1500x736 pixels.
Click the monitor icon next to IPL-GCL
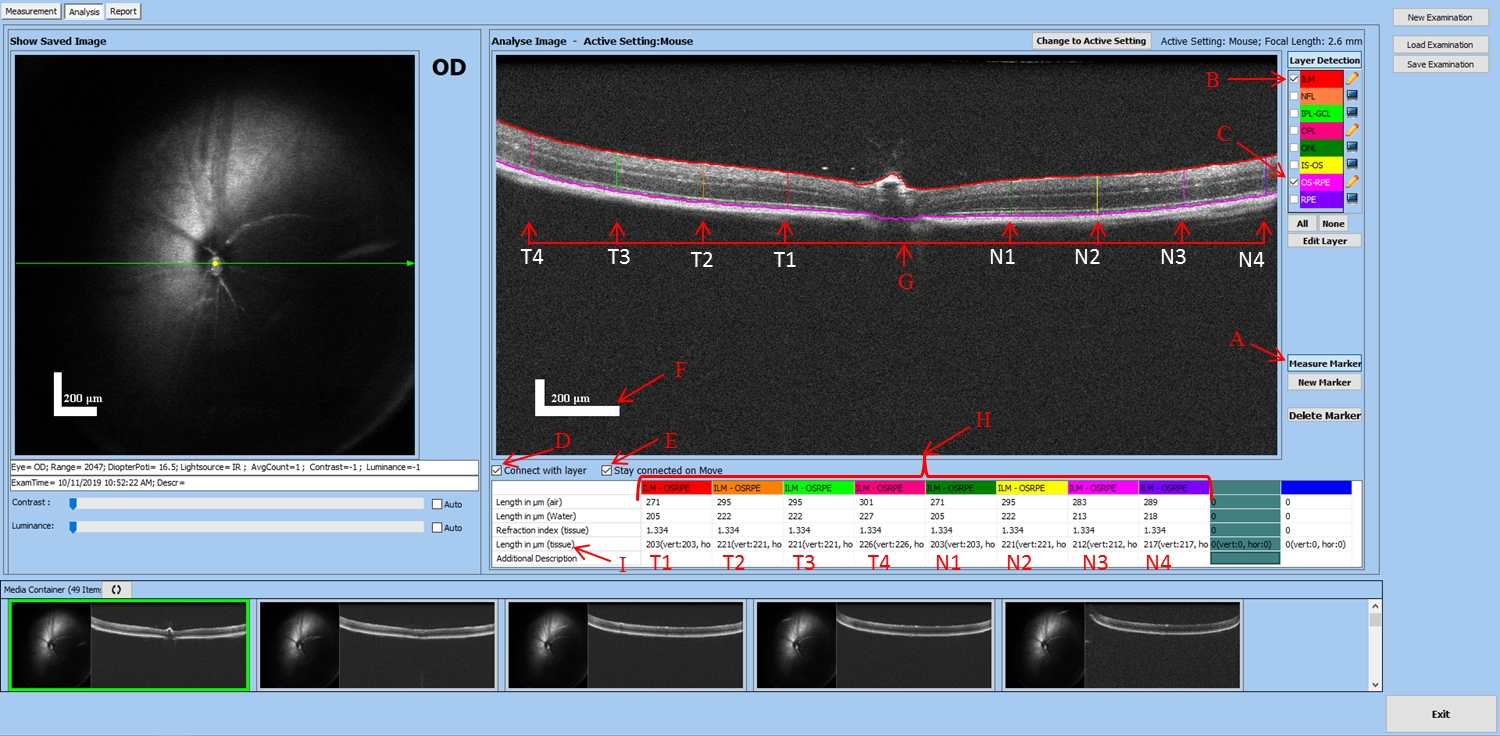[1353, 113]
